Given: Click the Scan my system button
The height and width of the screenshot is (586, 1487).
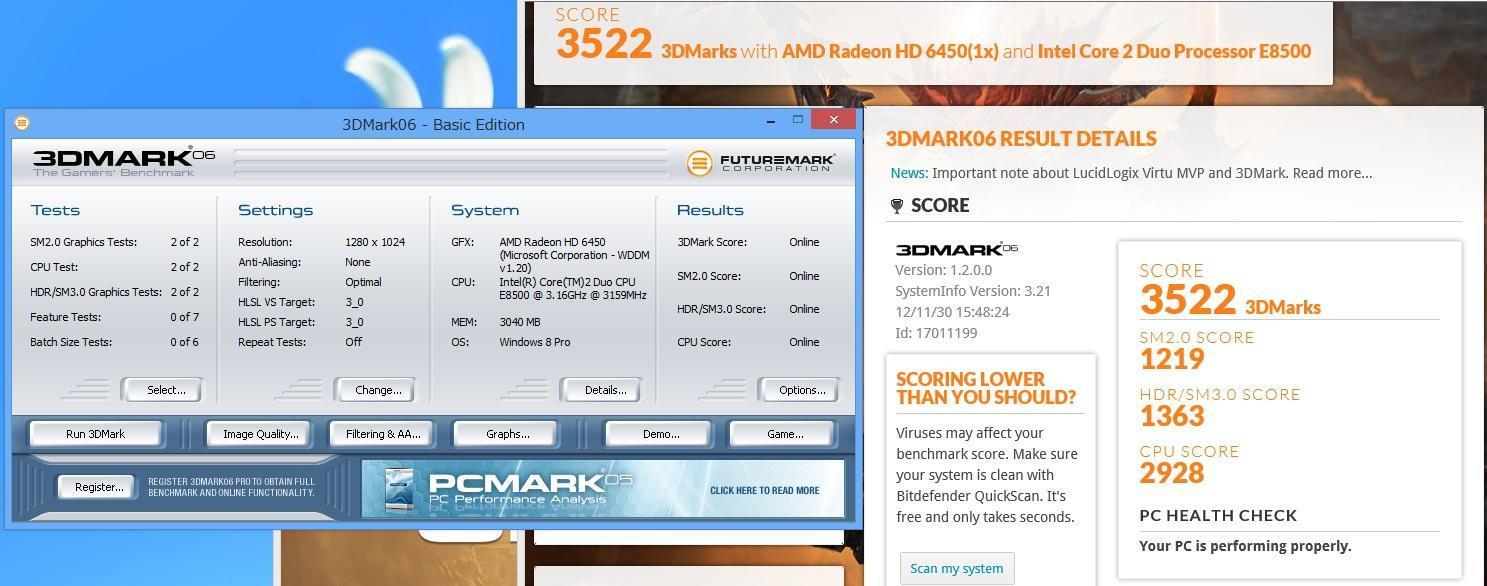Looking at the screenshot, I should tap(956, 568).
